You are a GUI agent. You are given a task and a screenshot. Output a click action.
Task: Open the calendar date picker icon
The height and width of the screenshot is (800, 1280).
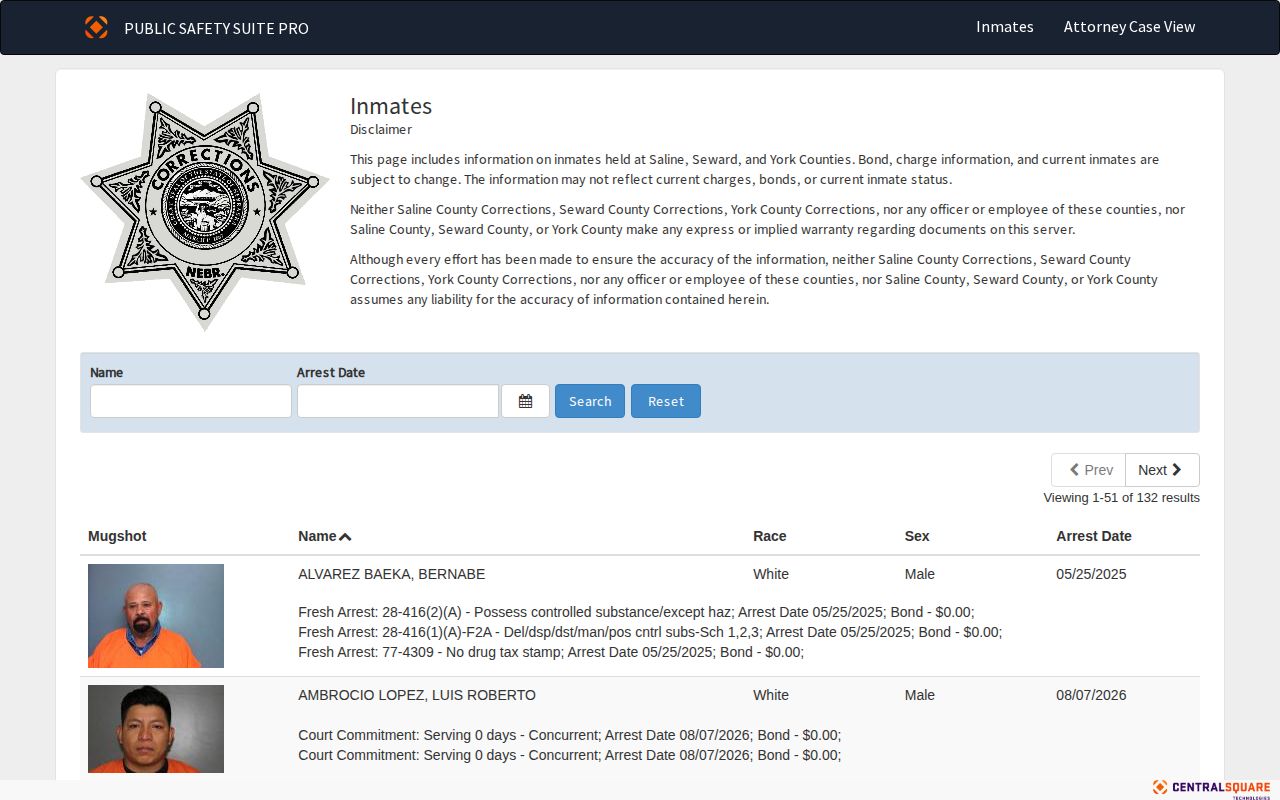(x=525, y=401)
